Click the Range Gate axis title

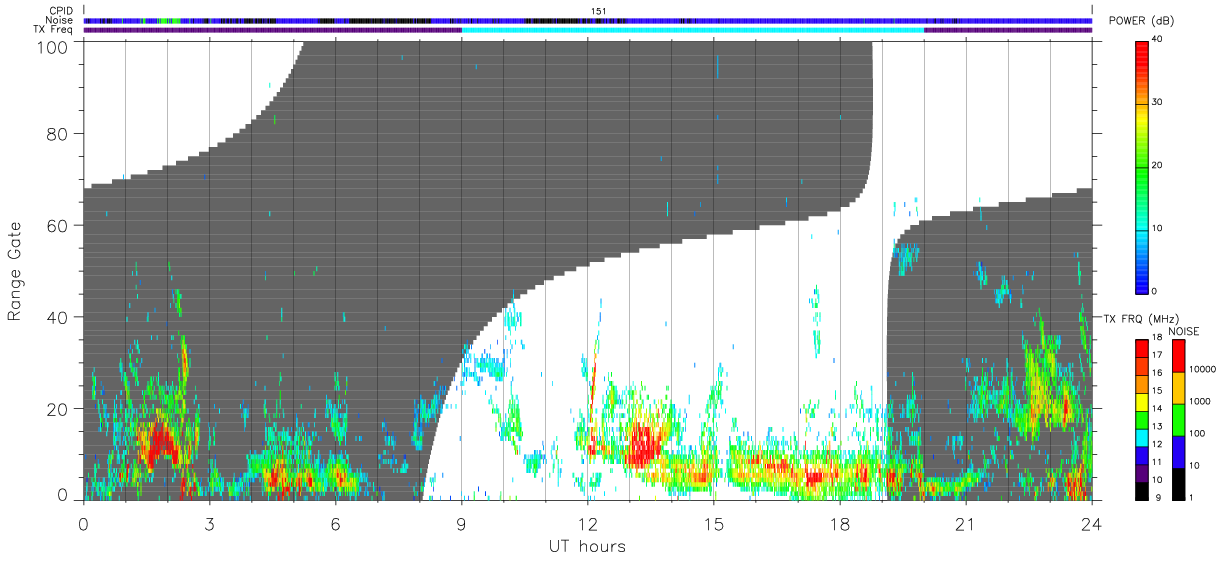(x=15, y=271)
